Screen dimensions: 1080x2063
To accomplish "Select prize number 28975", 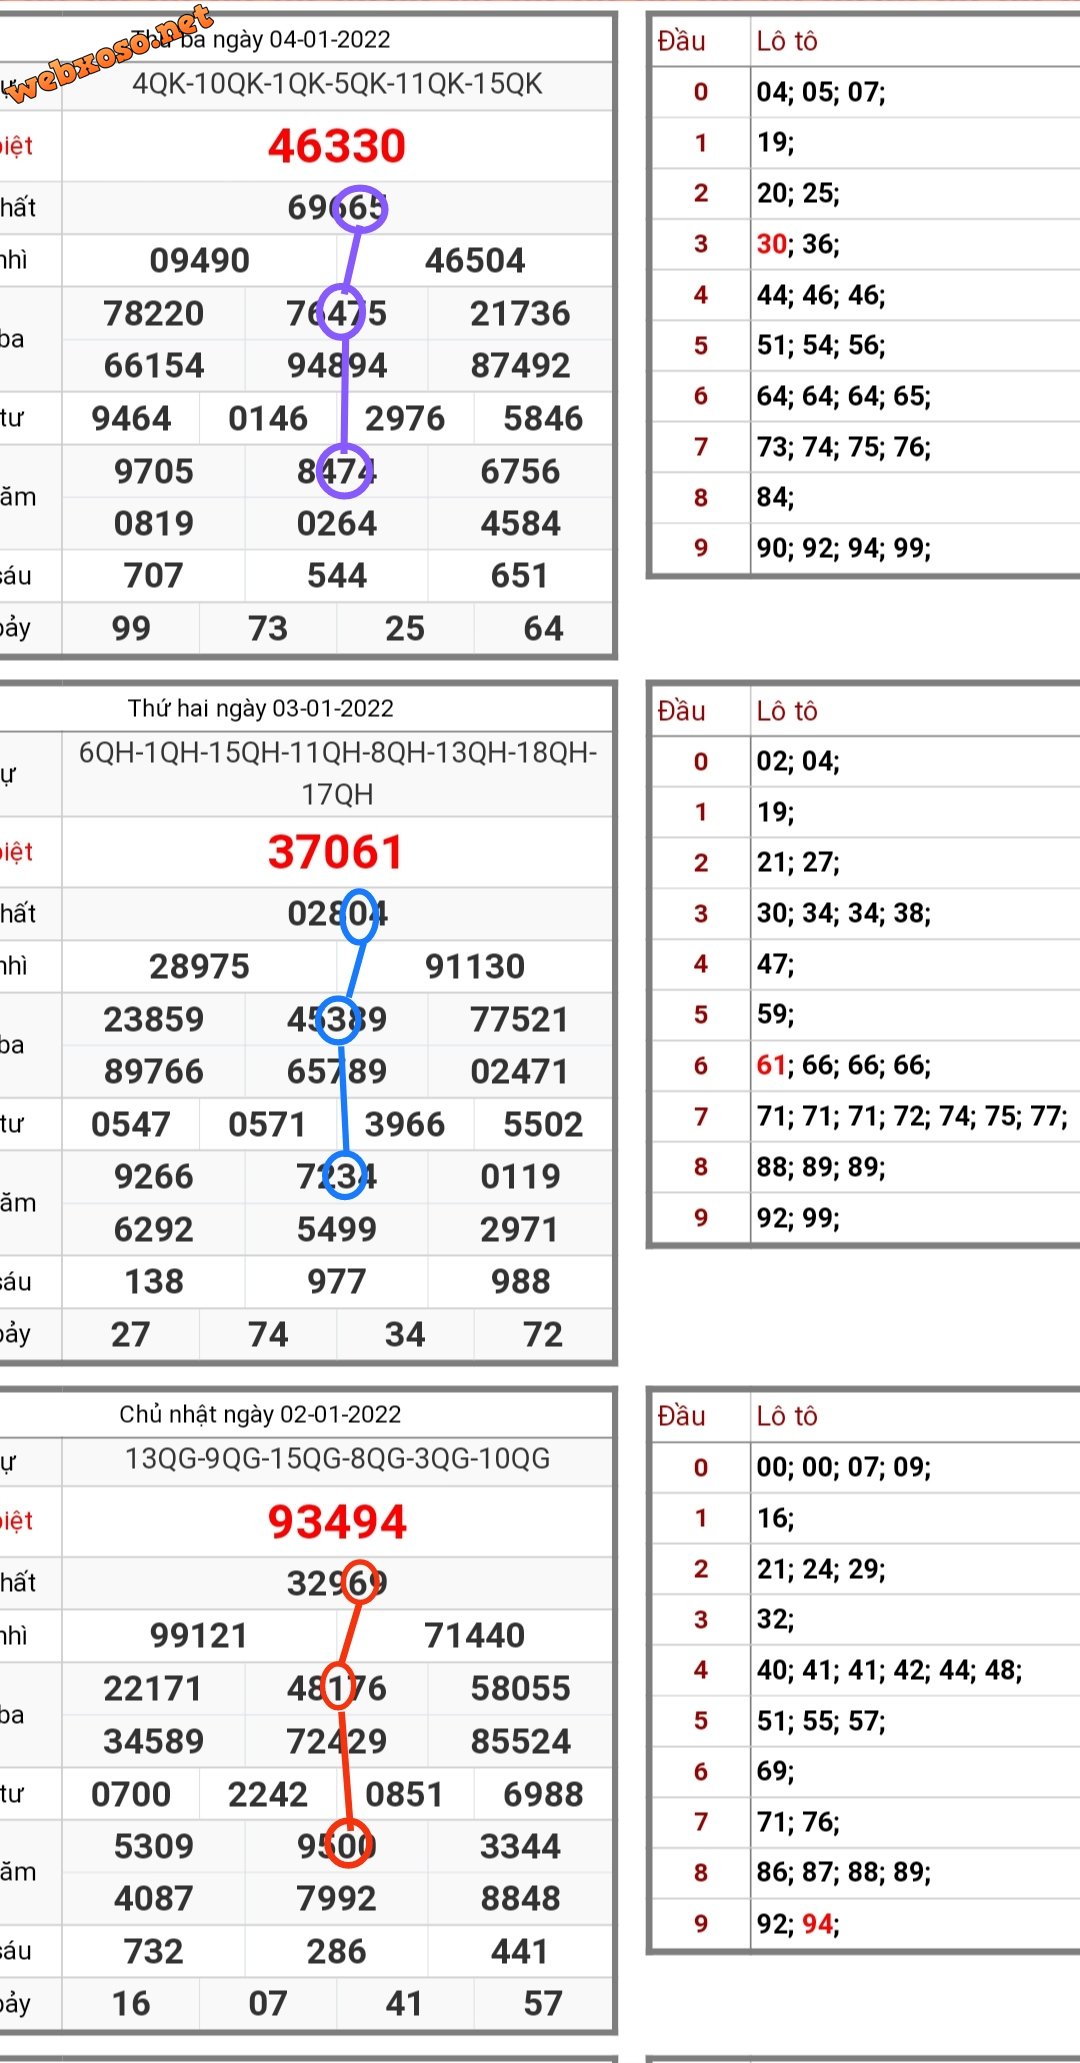I will coord(199,967).
